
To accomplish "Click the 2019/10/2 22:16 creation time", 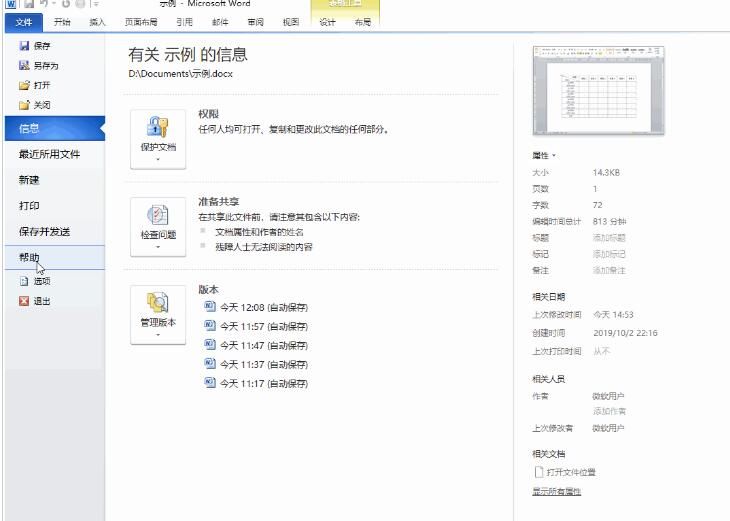I will [625, 333].
